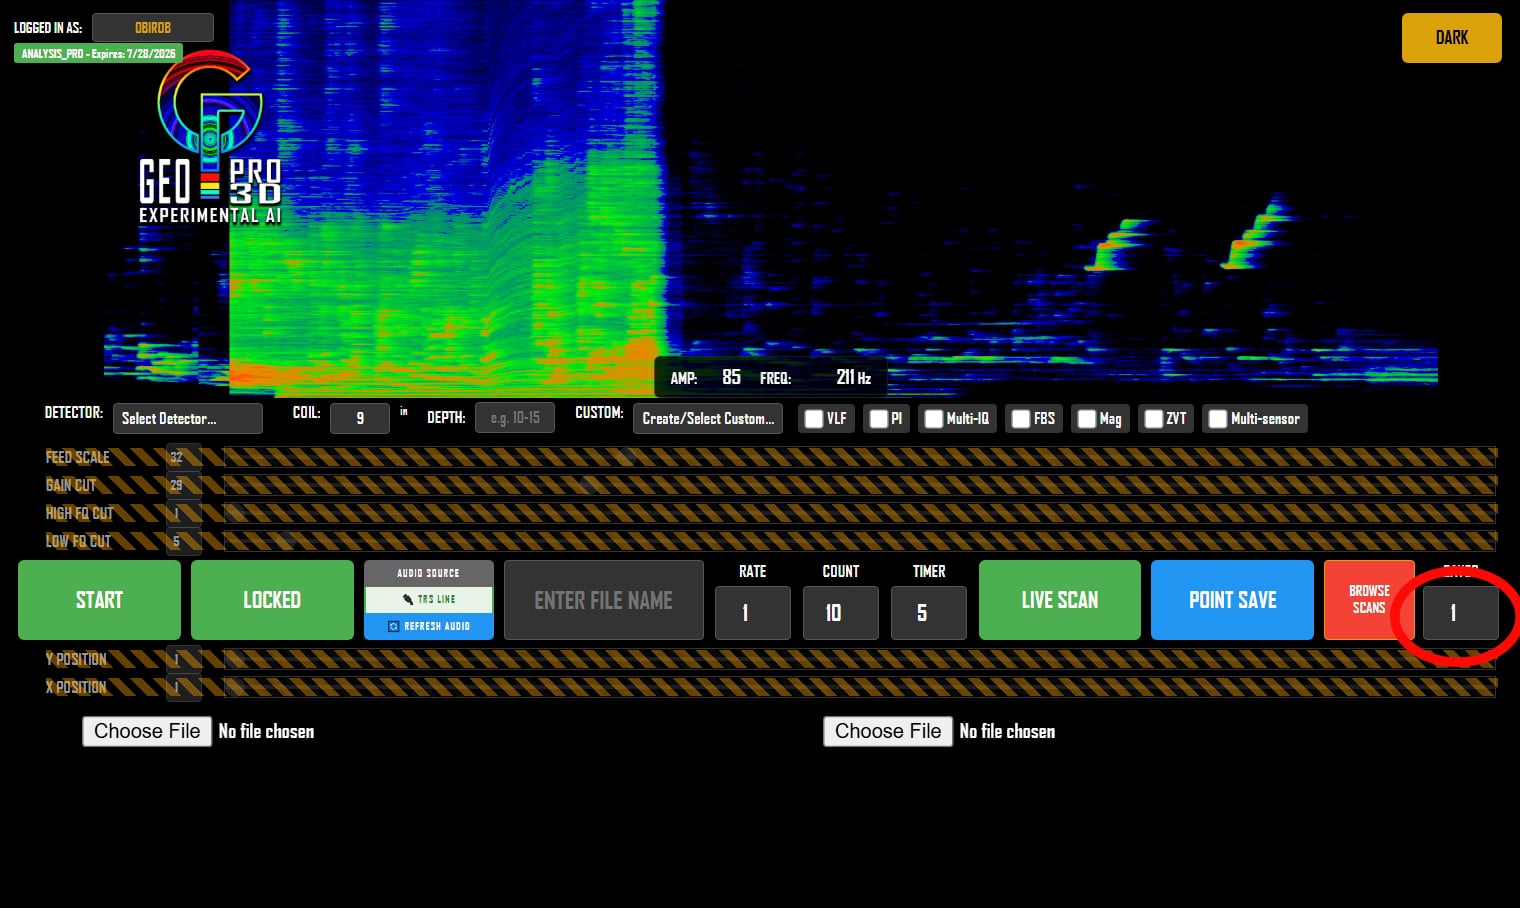This screenshot has height=908, width=1520.
Task: Click the right Choose File button
Action: tap(888, 731)
